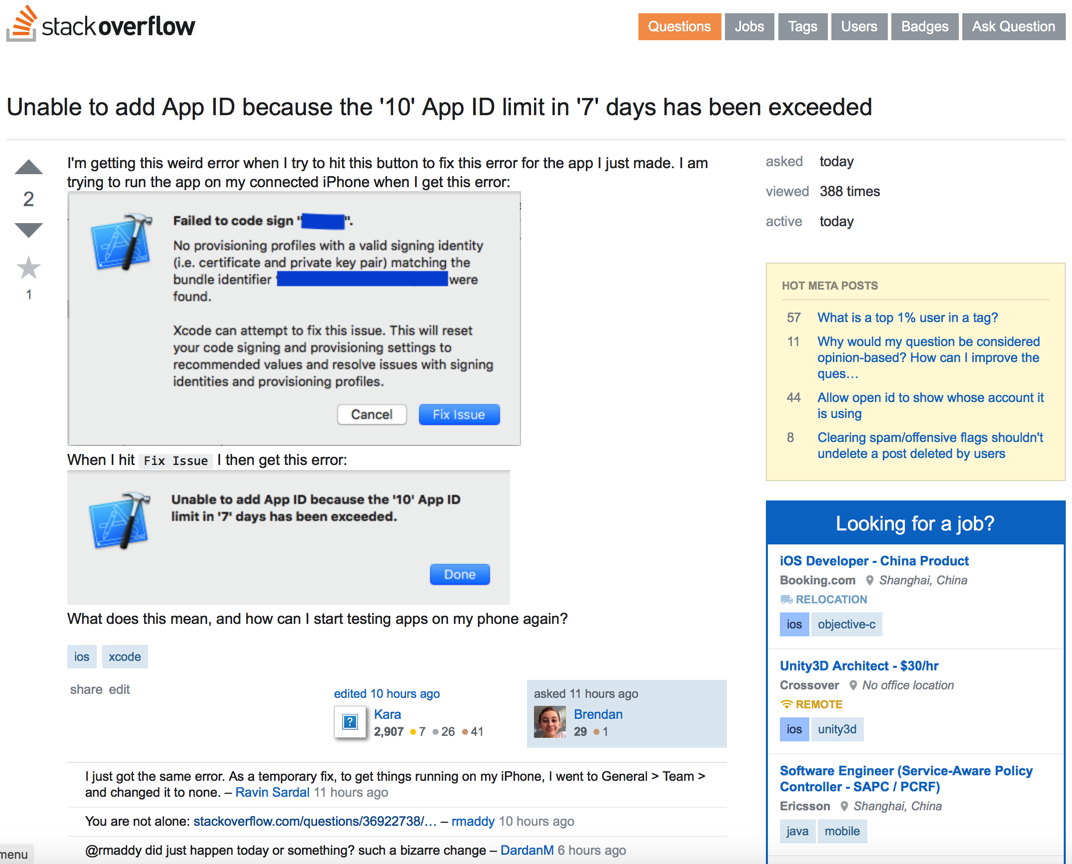This screenshot has width=1072, height=864.
Task: Click the Ask Question button
Action: click(1013, 27)
